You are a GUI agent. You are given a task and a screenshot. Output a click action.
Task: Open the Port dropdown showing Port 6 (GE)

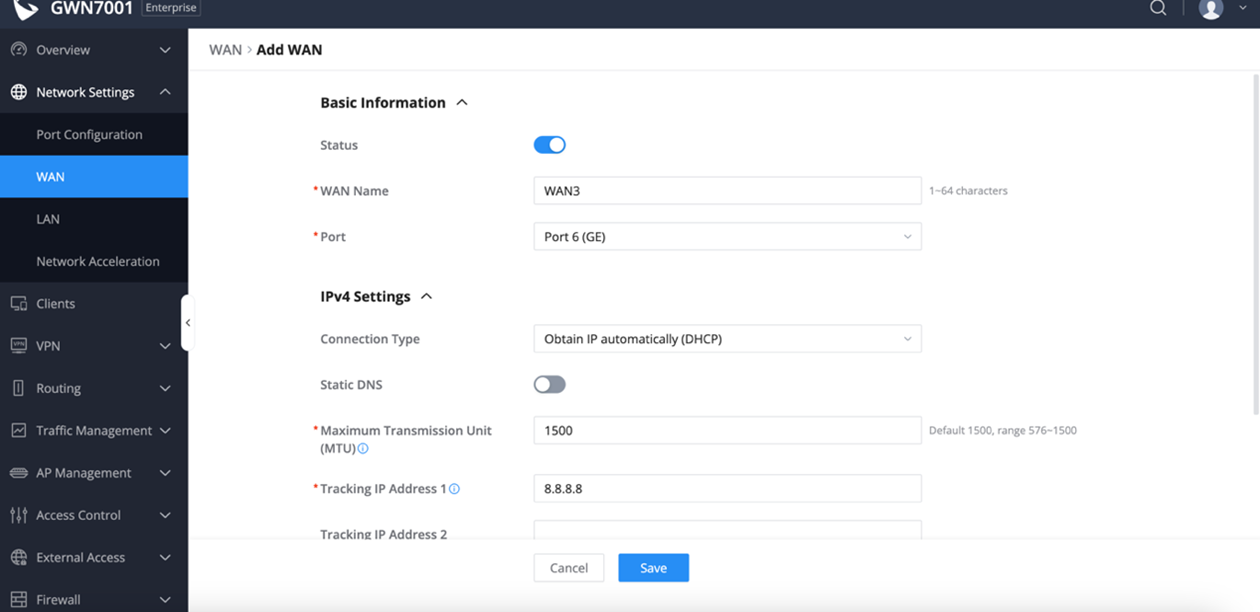[727, 237]
